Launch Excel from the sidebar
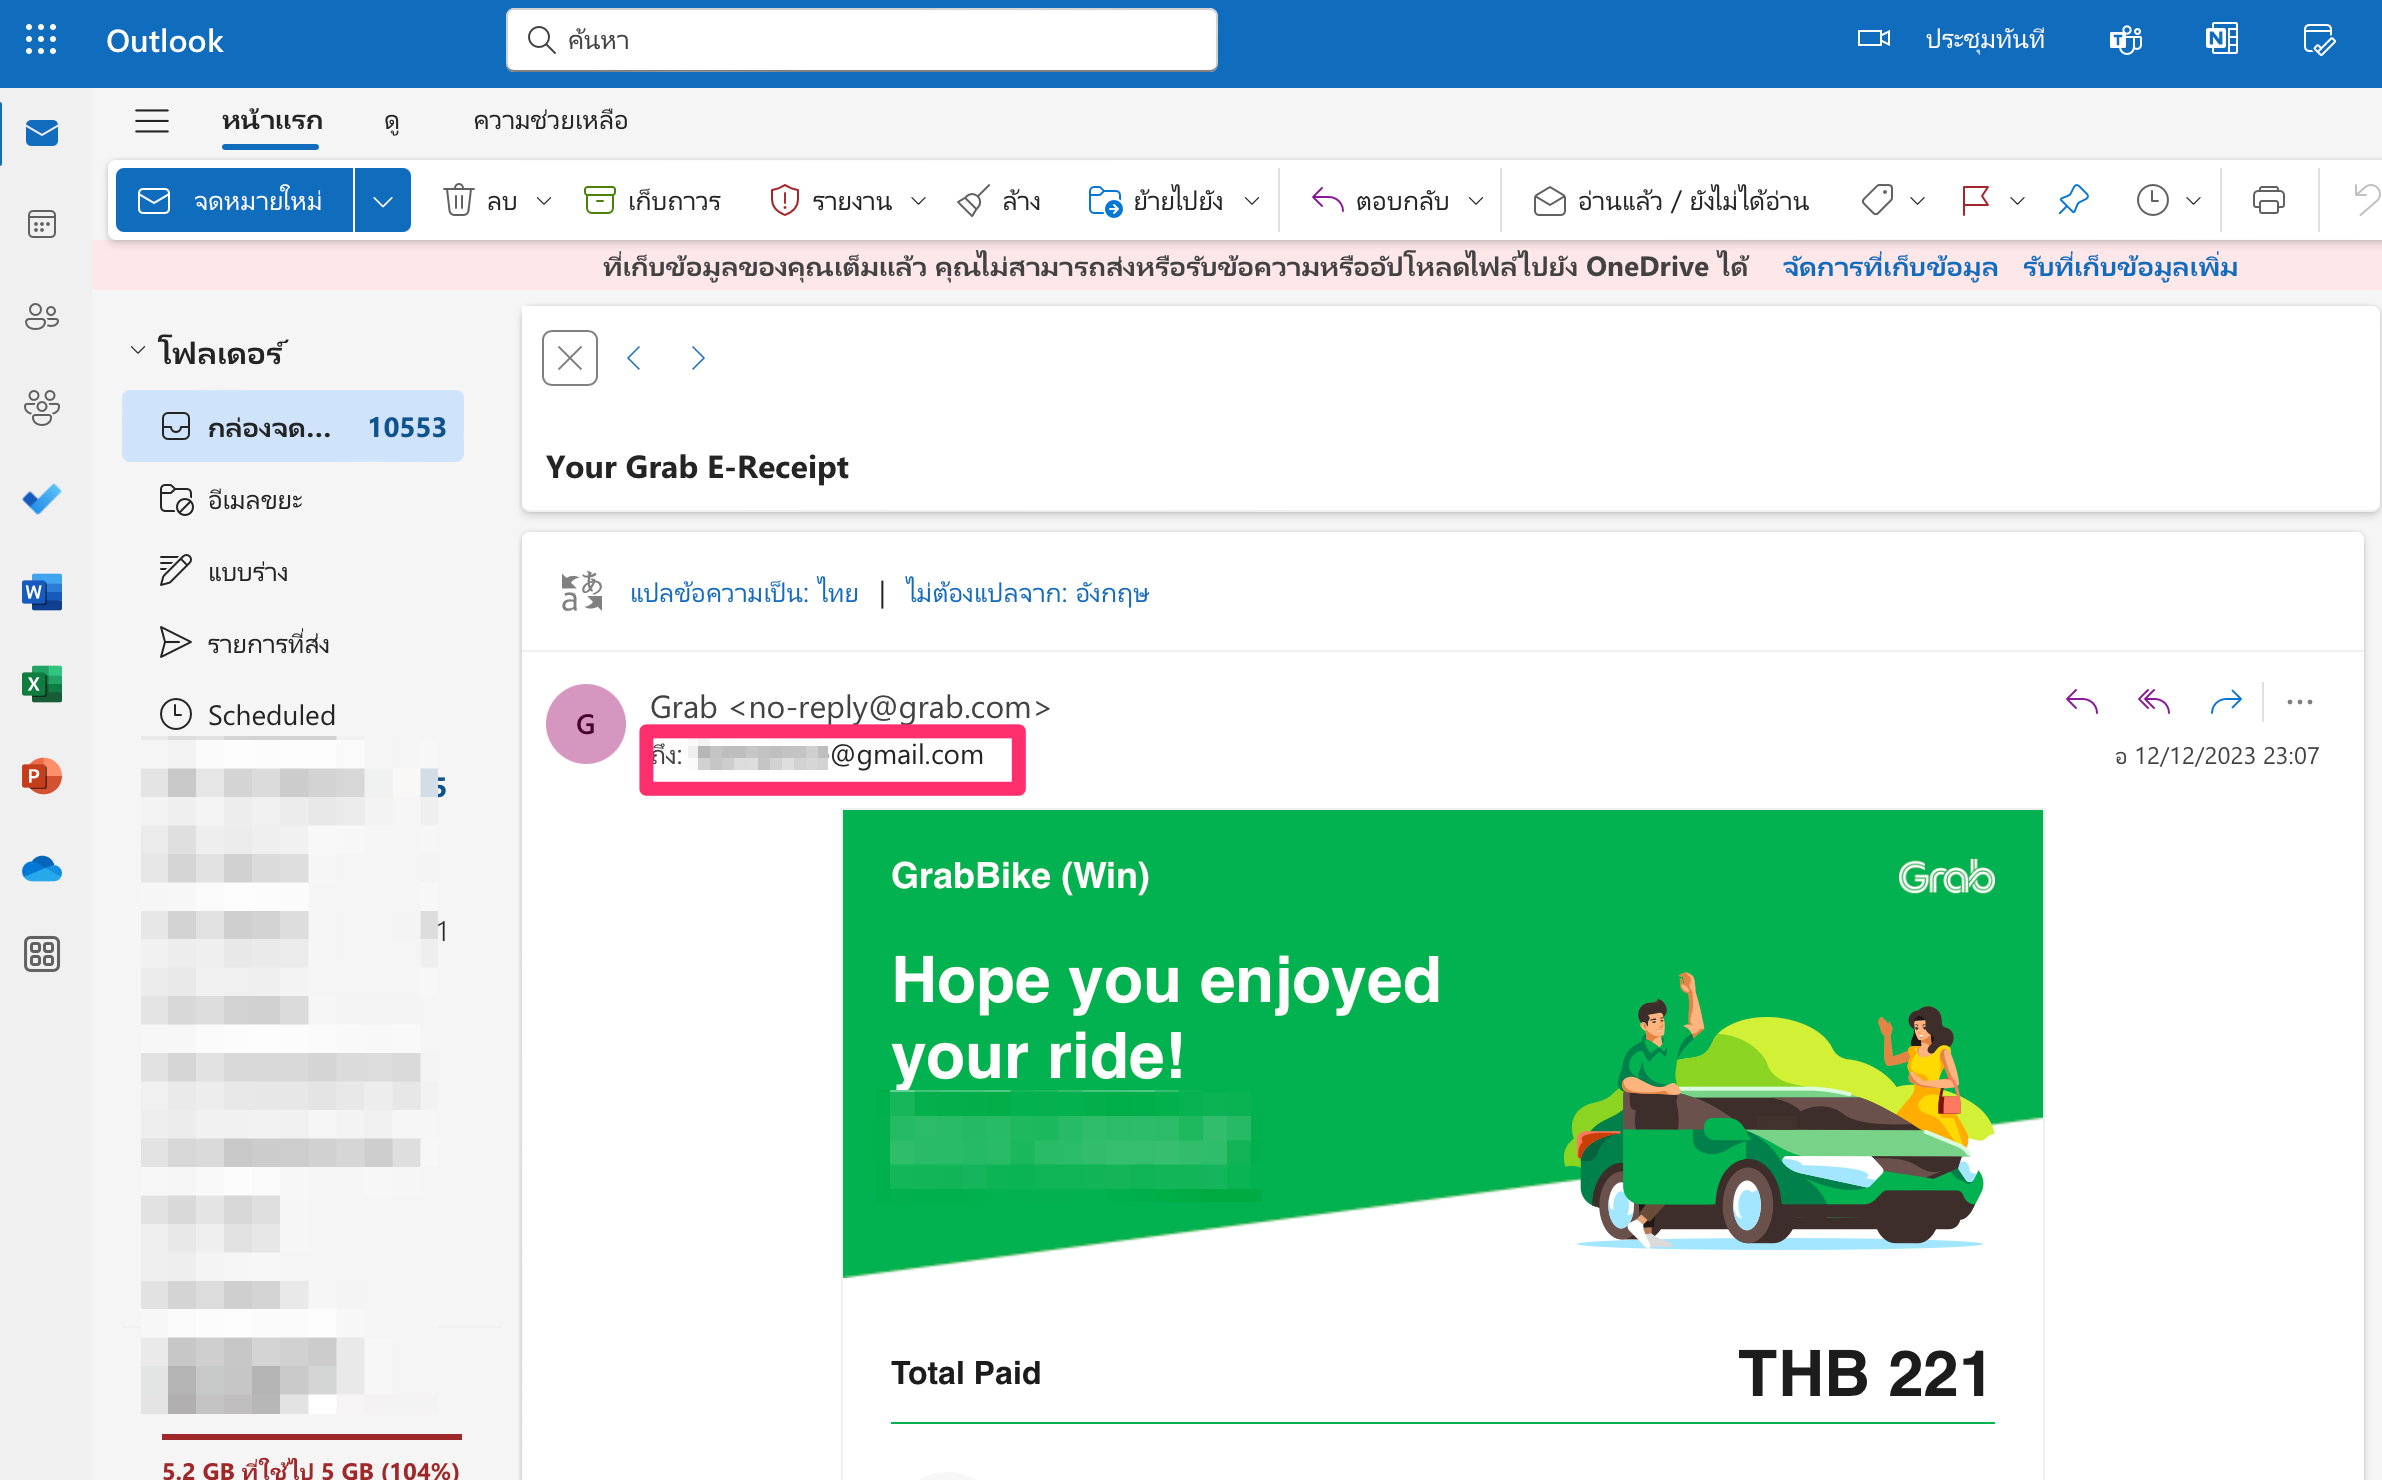The width and height of the screenshot is (2382, 1480). (41, 683)
